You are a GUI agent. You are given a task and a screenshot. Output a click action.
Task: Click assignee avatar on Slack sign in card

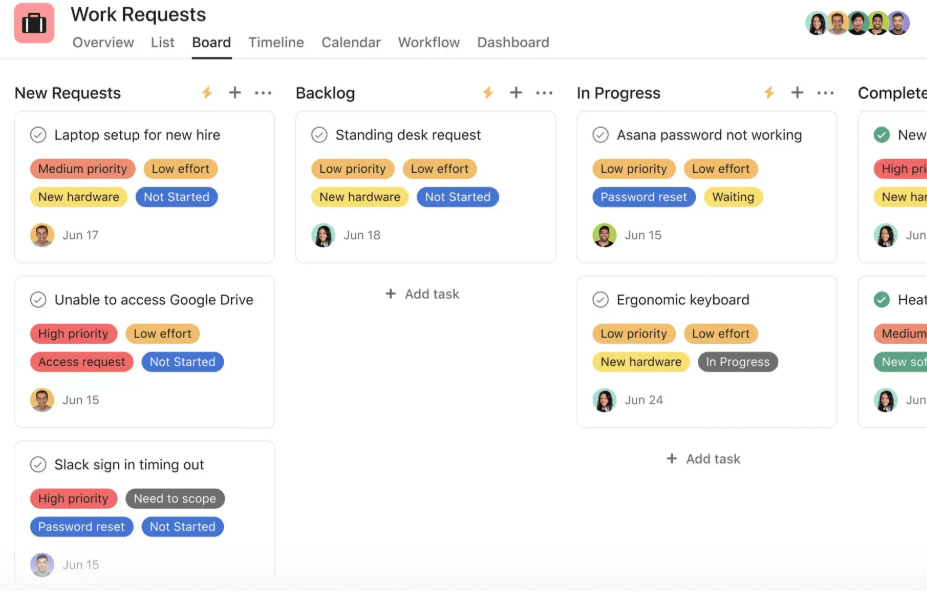tap(42, 565)
